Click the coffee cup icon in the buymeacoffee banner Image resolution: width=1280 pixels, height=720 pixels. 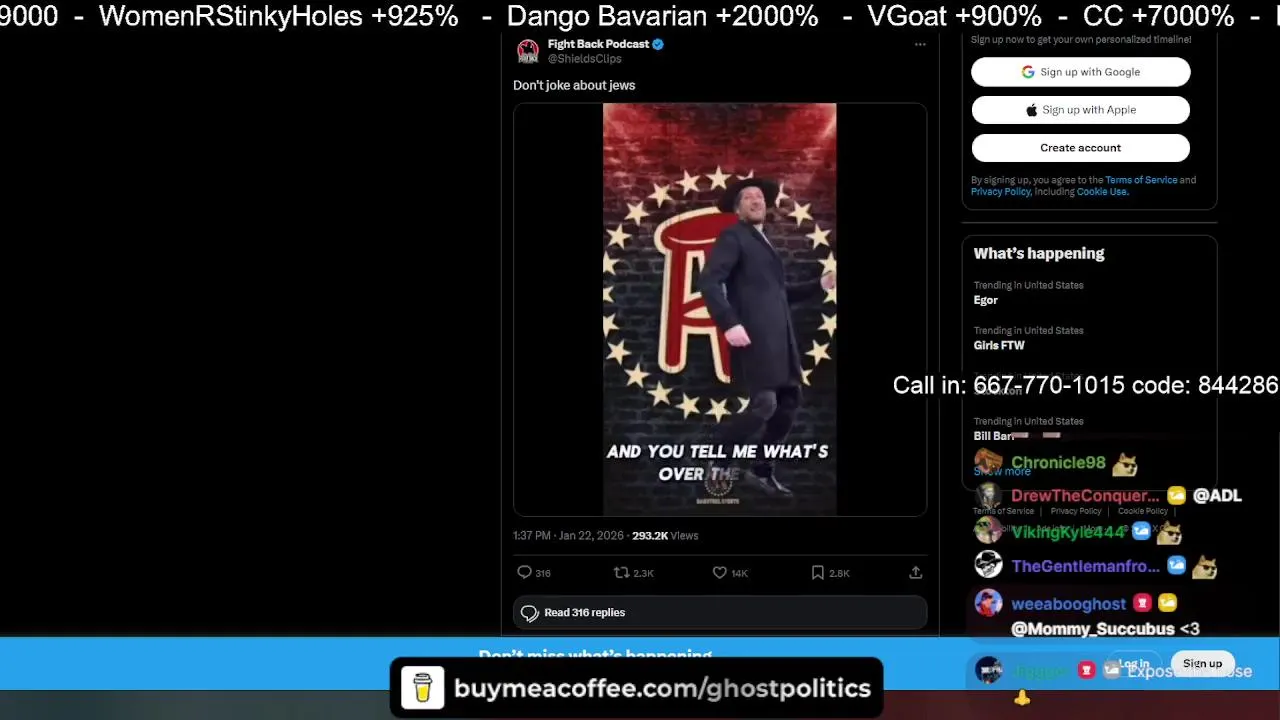point(422,688)
